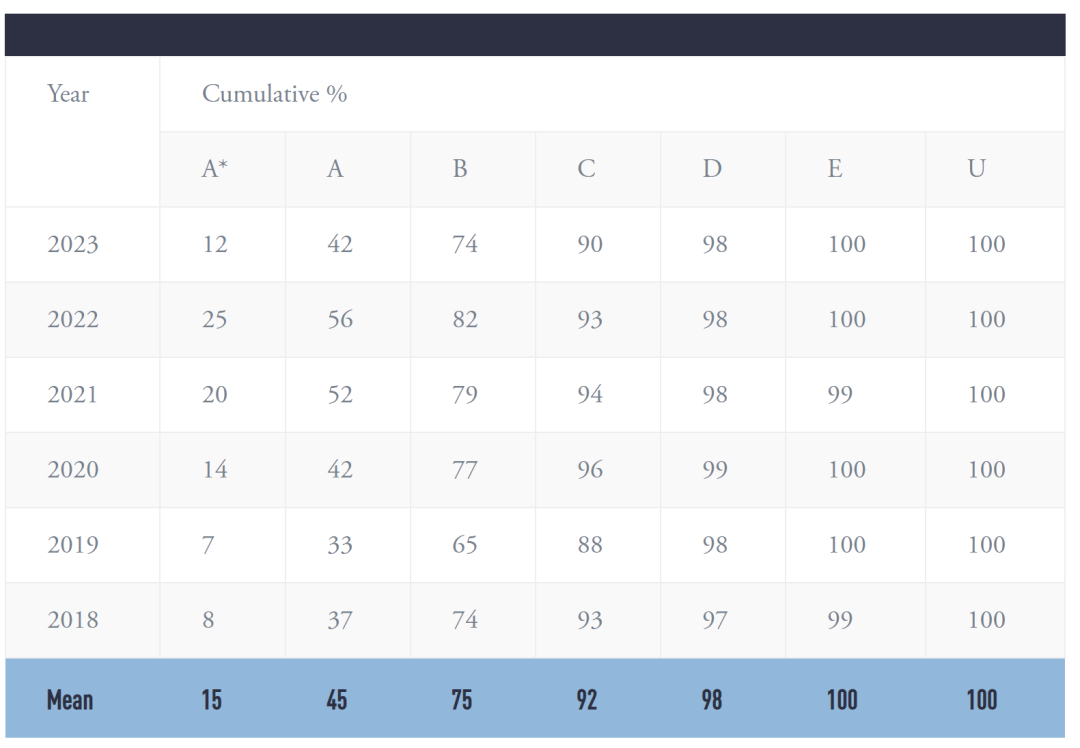
Task: Click the Mean C value 92
Action: pos(587,700)
